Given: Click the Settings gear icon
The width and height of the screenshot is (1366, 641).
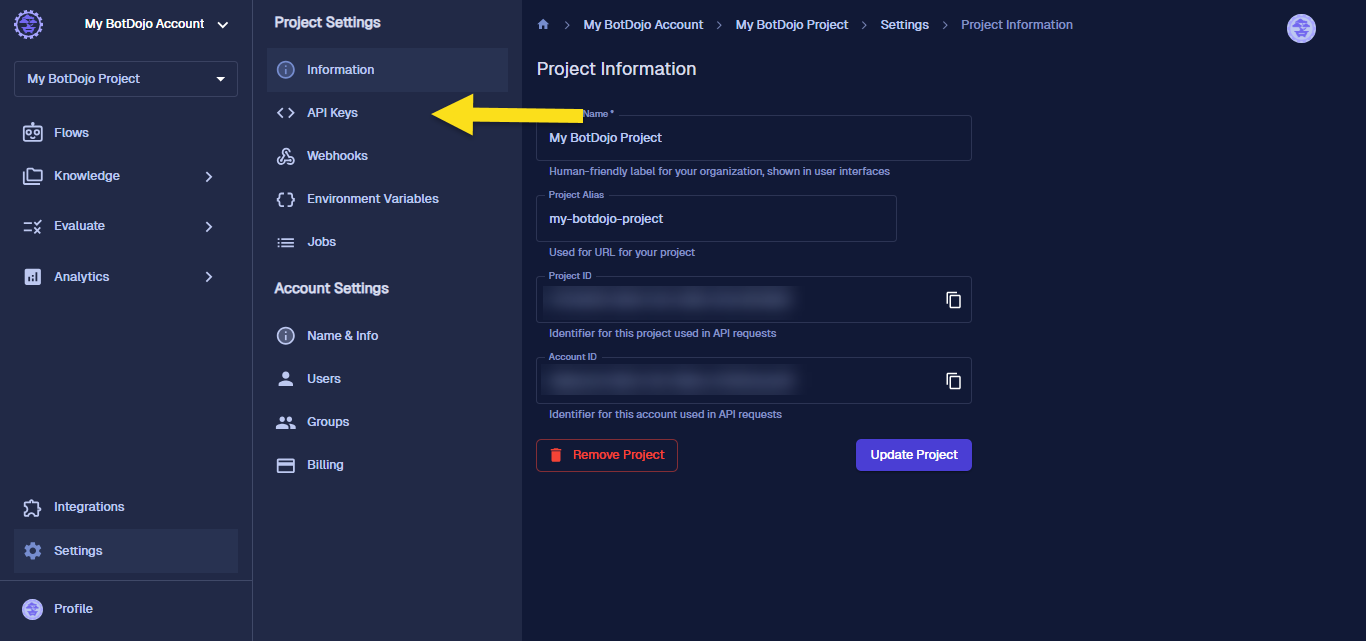Looking at the screenshot, I should click(x=33, y=551).
